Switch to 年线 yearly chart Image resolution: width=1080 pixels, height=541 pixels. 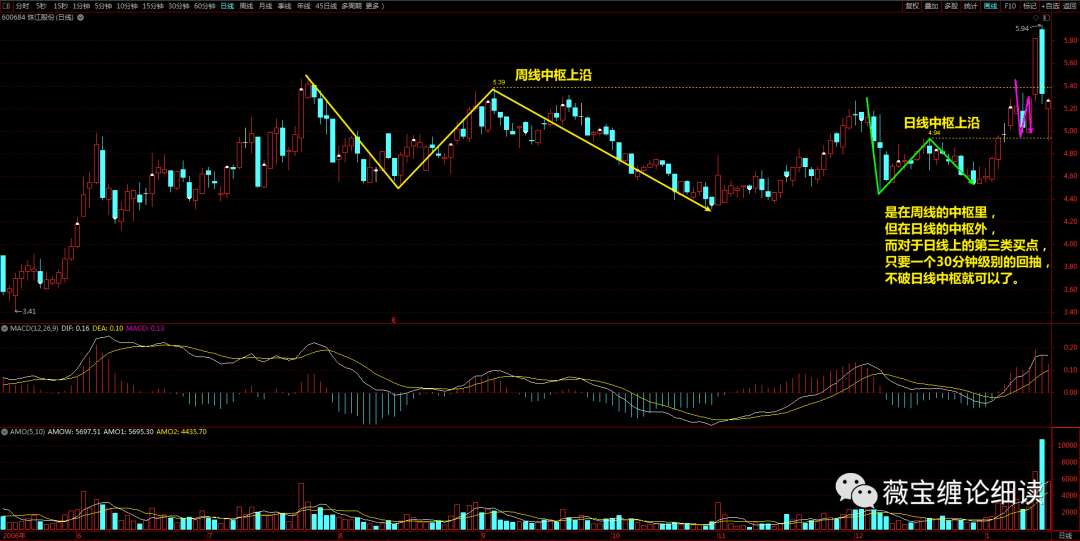tap(304, 6)
